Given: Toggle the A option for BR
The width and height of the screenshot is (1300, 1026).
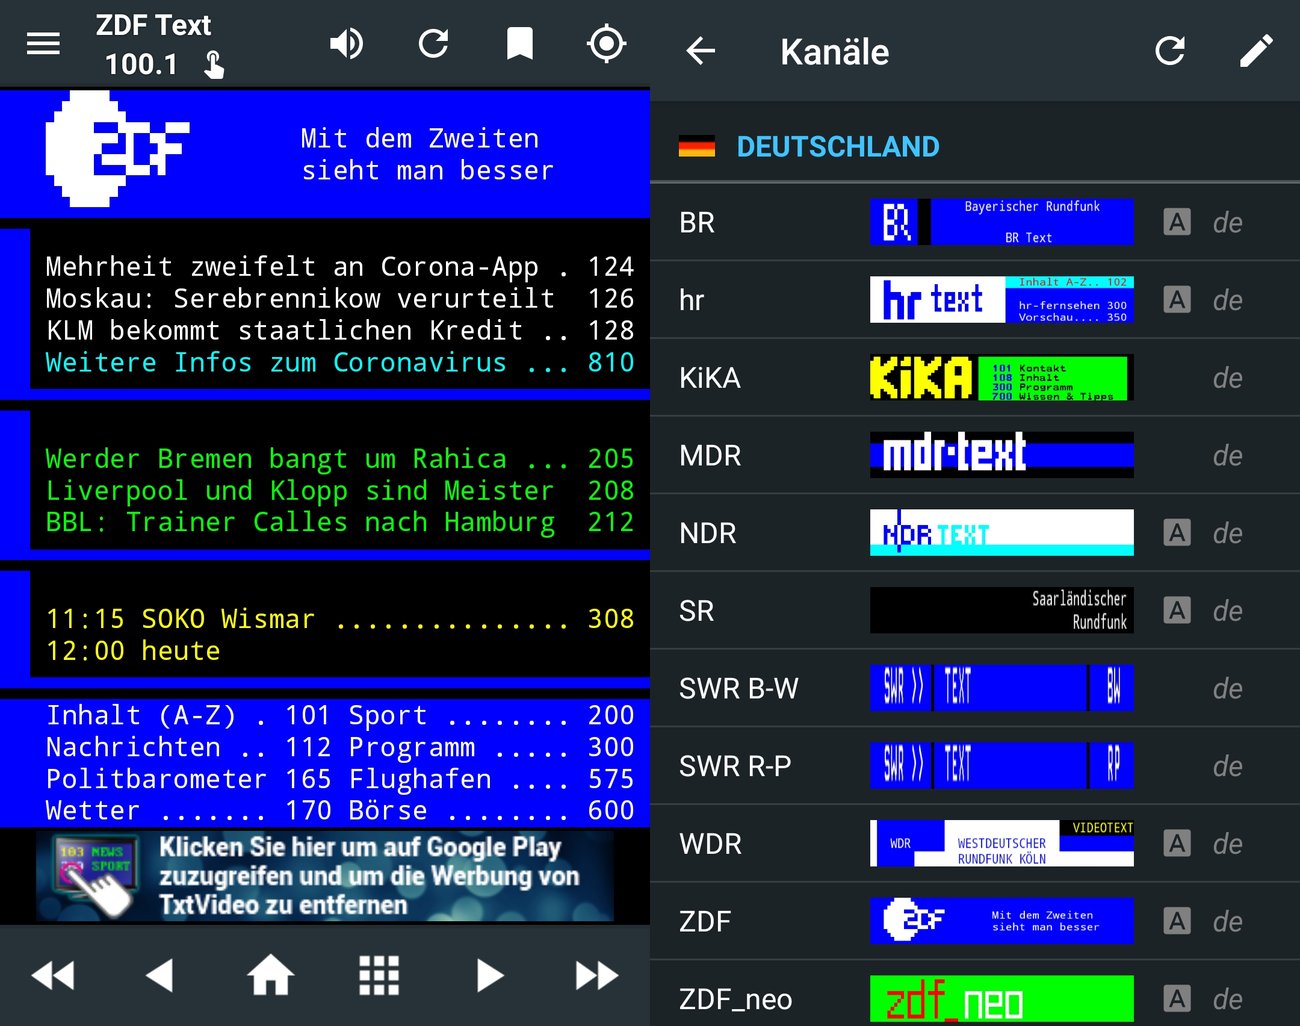Looking at the screenshot, I should click(1177, 222).
